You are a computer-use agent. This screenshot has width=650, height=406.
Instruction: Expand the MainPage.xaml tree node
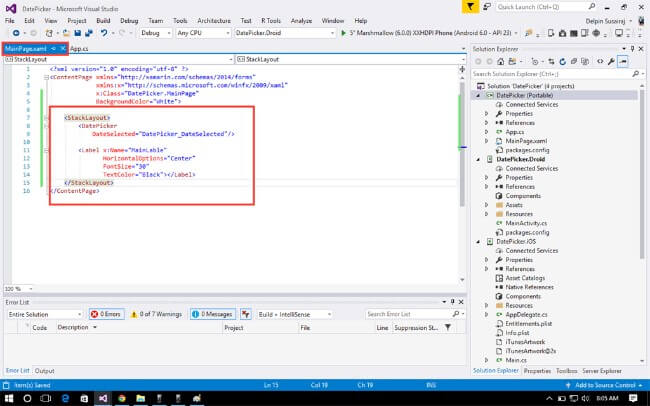tap(487, 140)
